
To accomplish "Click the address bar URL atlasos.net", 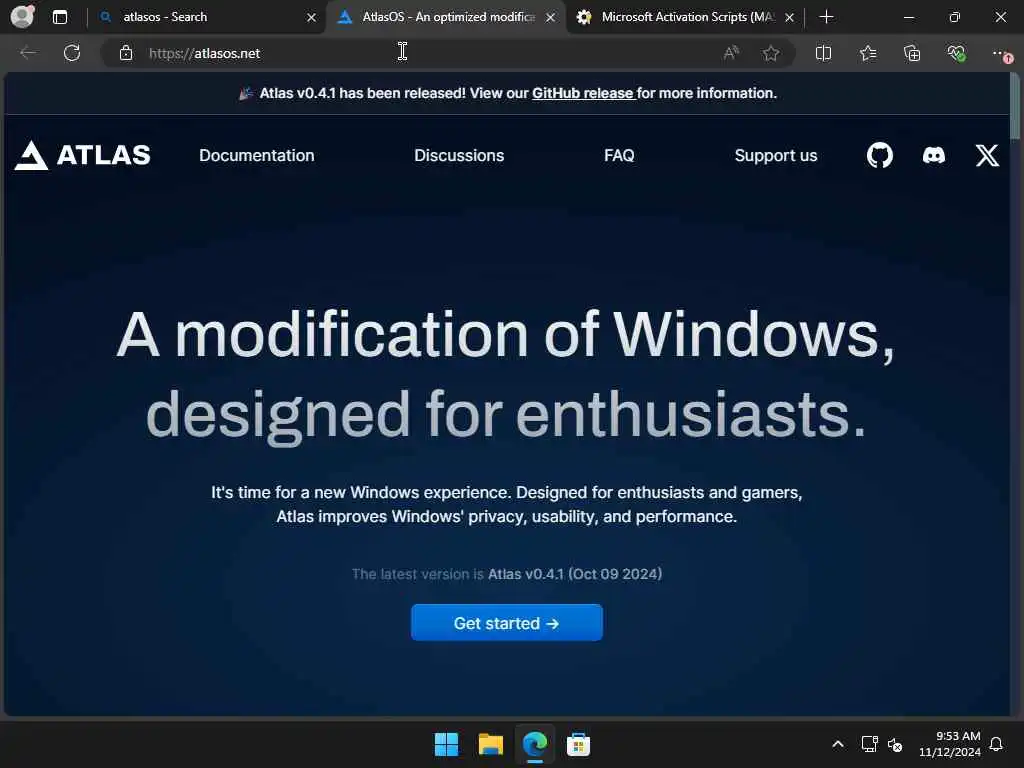I will (x=204, y=54).
